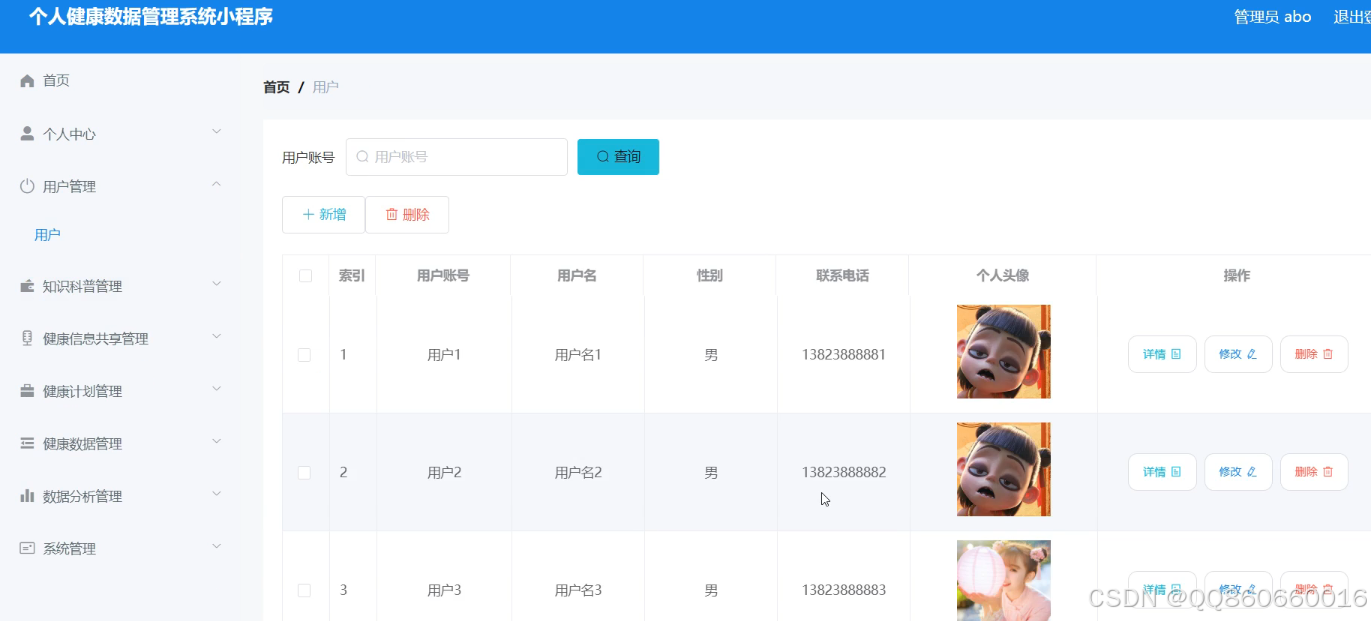1371x621 pixels.
Task: Click 删除 for 用户1 row
Action: pyautogui.click(x=1314, y=354)
